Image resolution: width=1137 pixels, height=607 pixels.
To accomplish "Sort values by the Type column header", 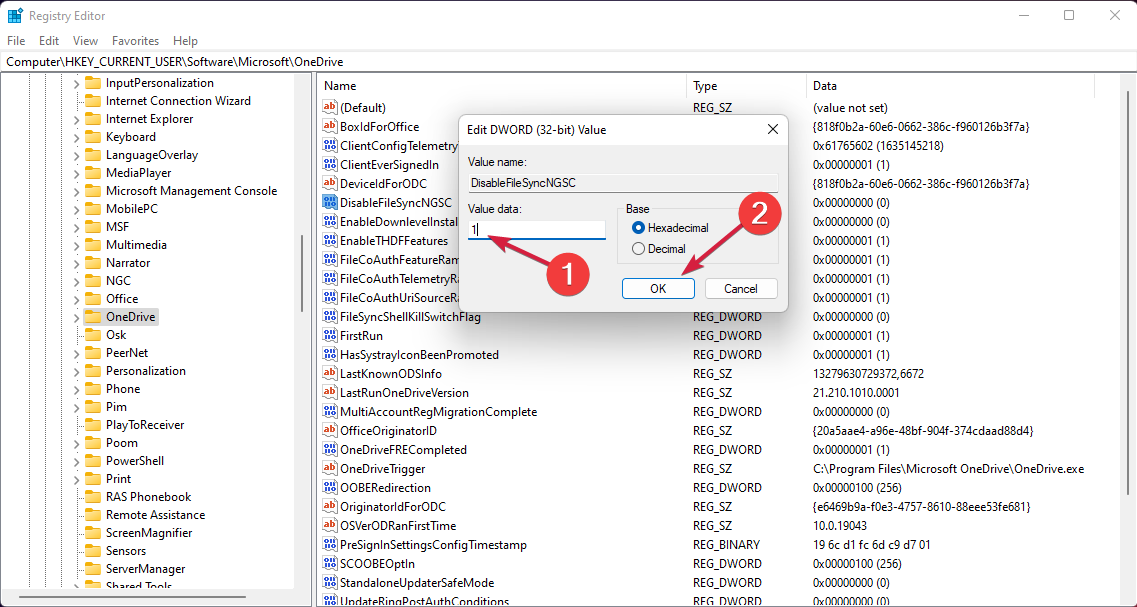I will (746, 86).
